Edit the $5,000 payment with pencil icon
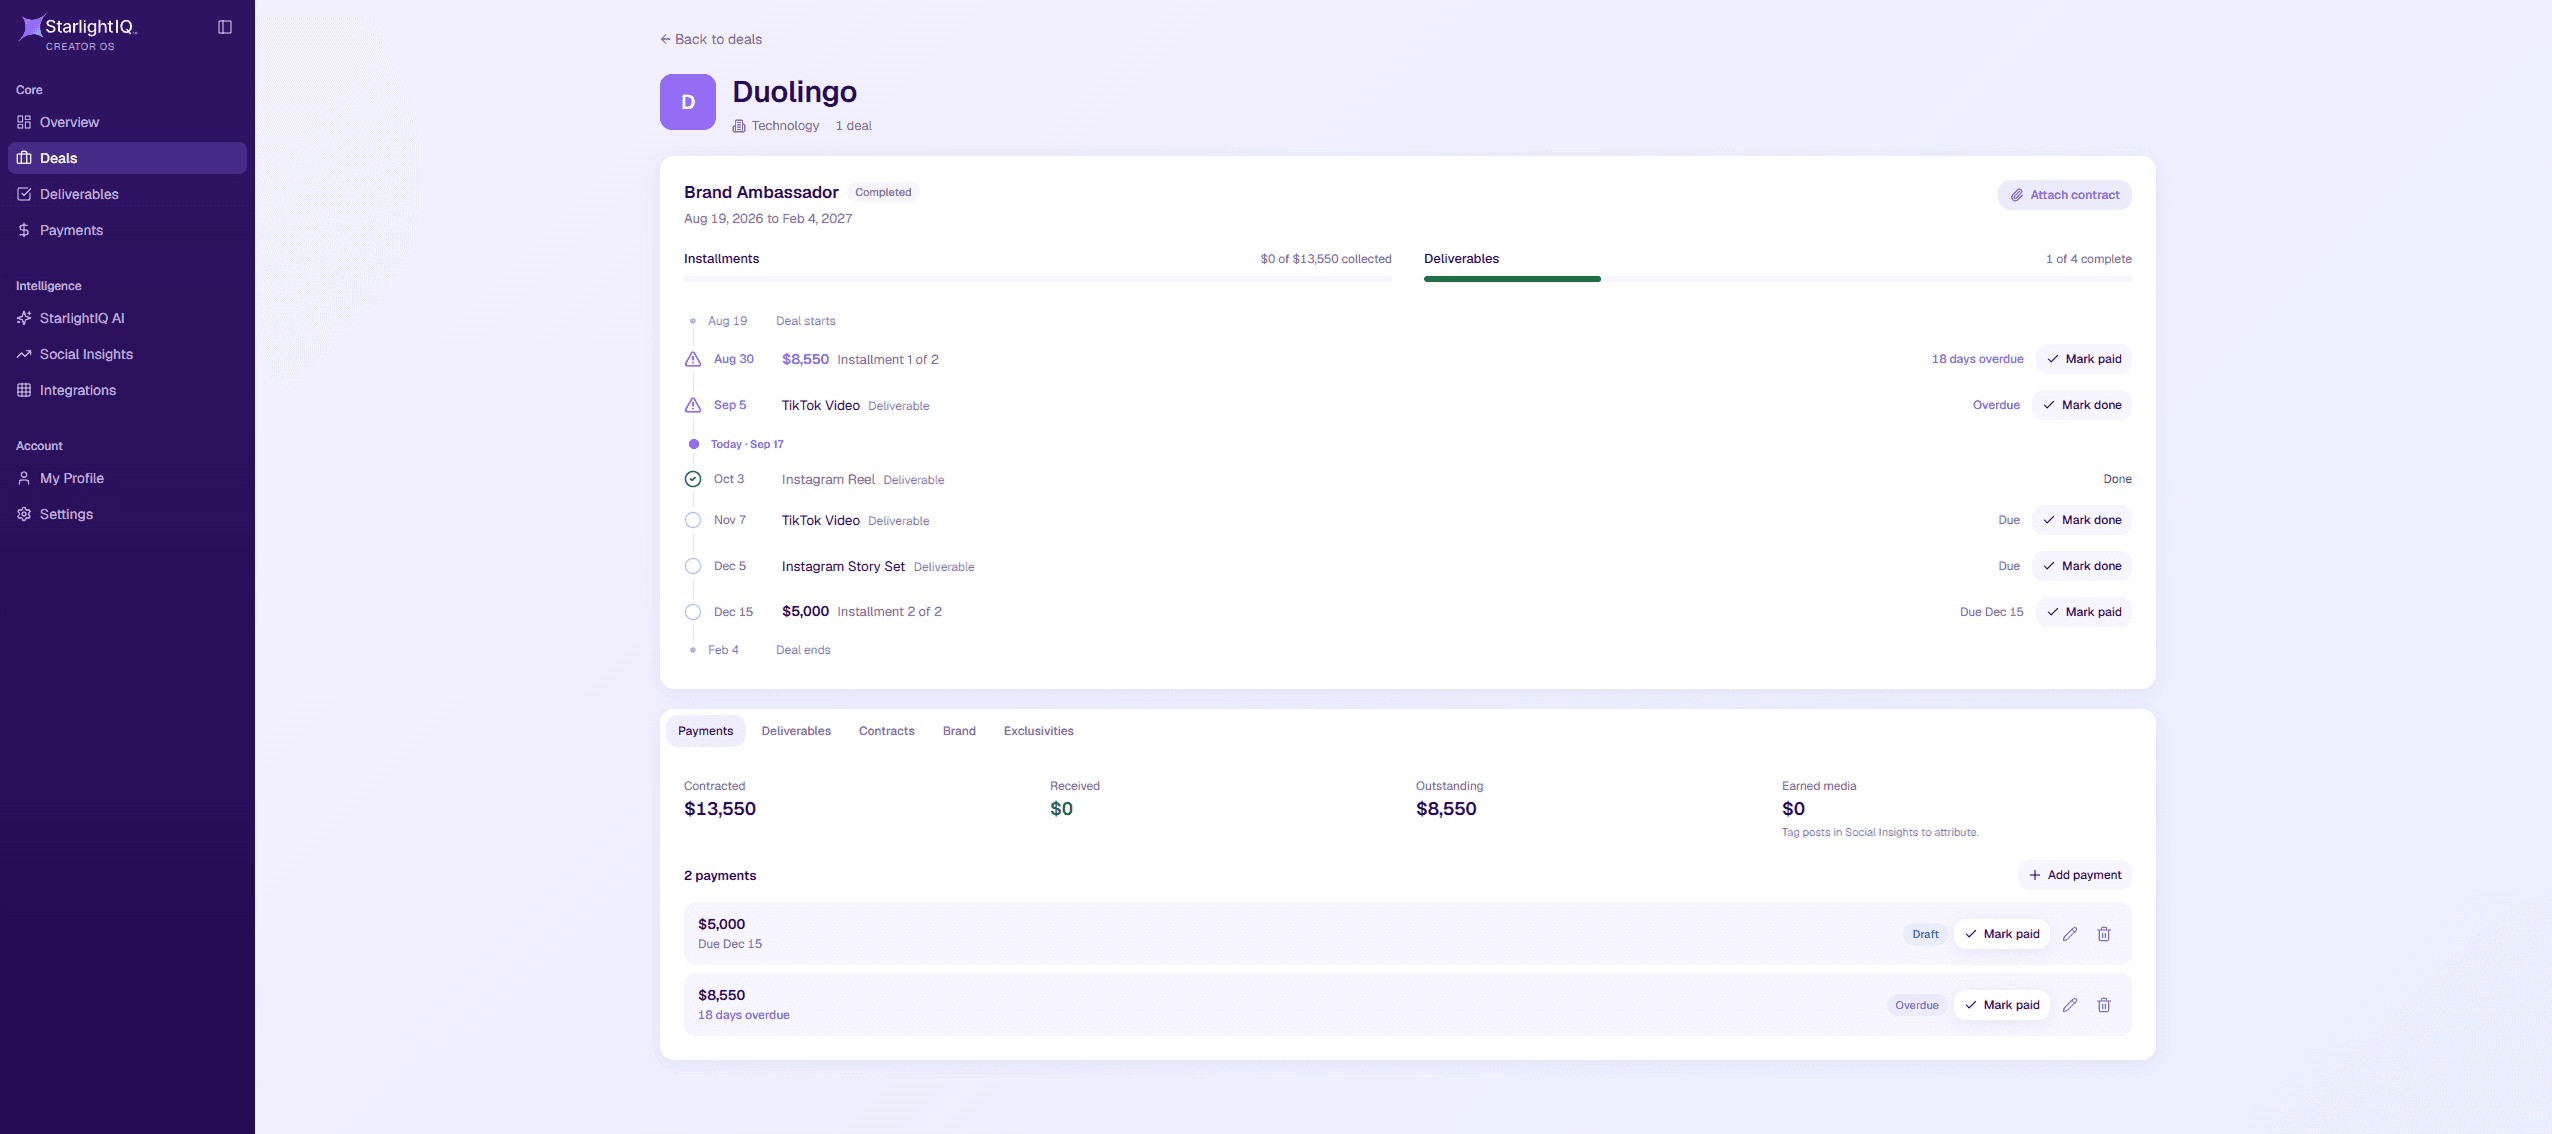The width and height of the screenshot is (2552, 1134). [x=2070, y=934]
